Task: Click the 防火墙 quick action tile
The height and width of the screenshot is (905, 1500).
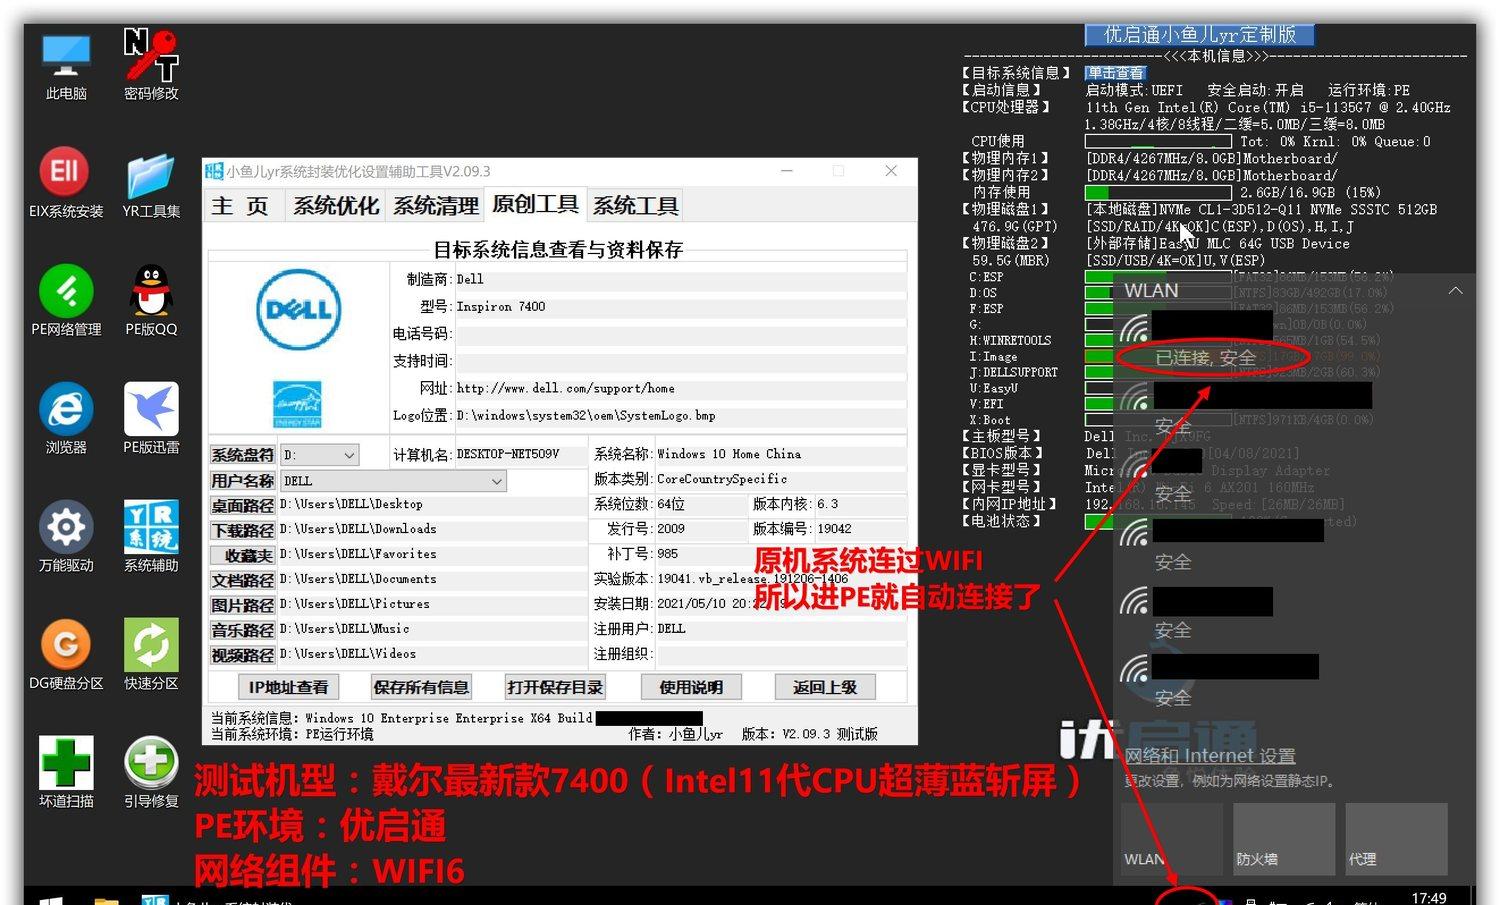Action: coord(1284,838)
